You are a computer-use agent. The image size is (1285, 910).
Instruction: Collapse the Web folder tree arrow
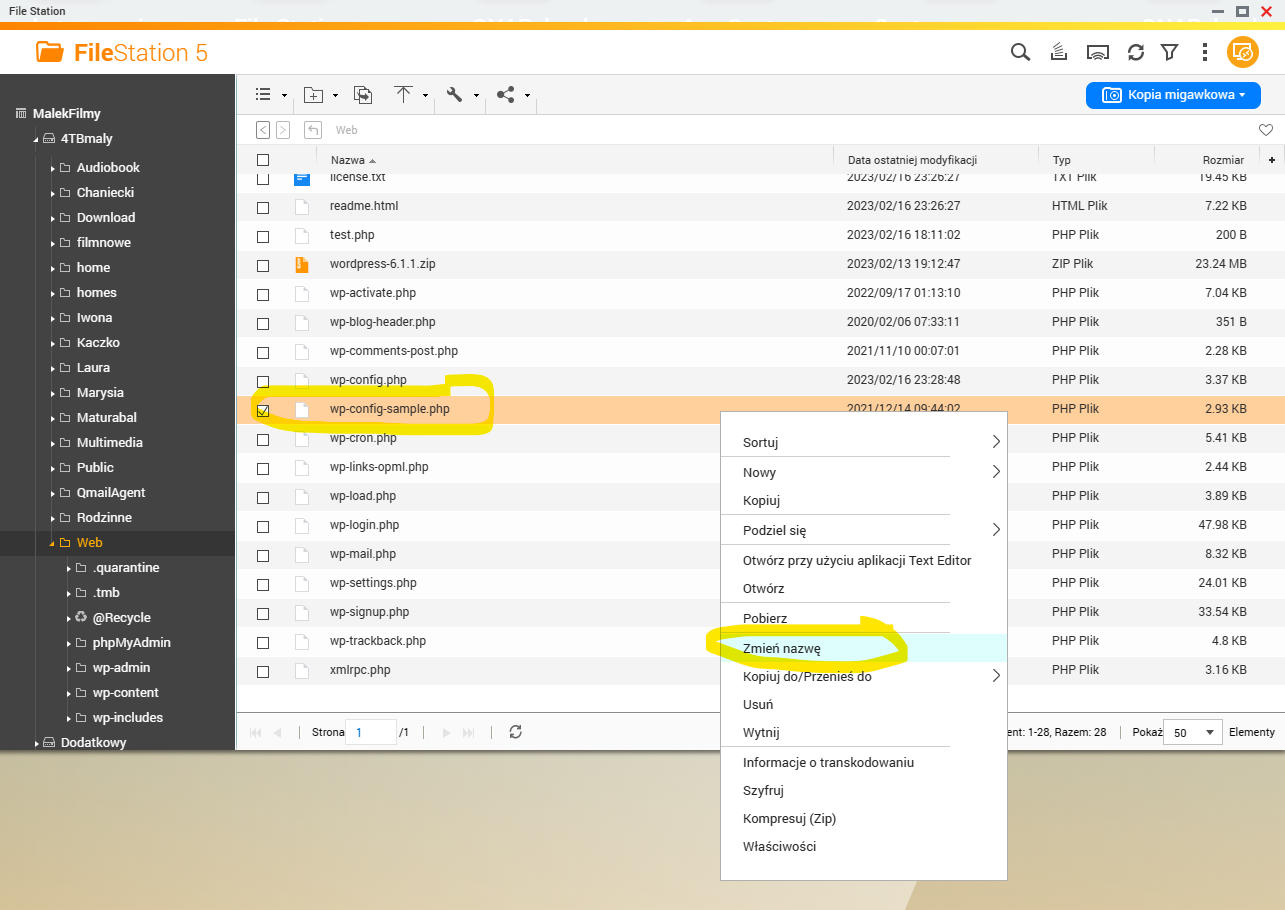point(52,543)
